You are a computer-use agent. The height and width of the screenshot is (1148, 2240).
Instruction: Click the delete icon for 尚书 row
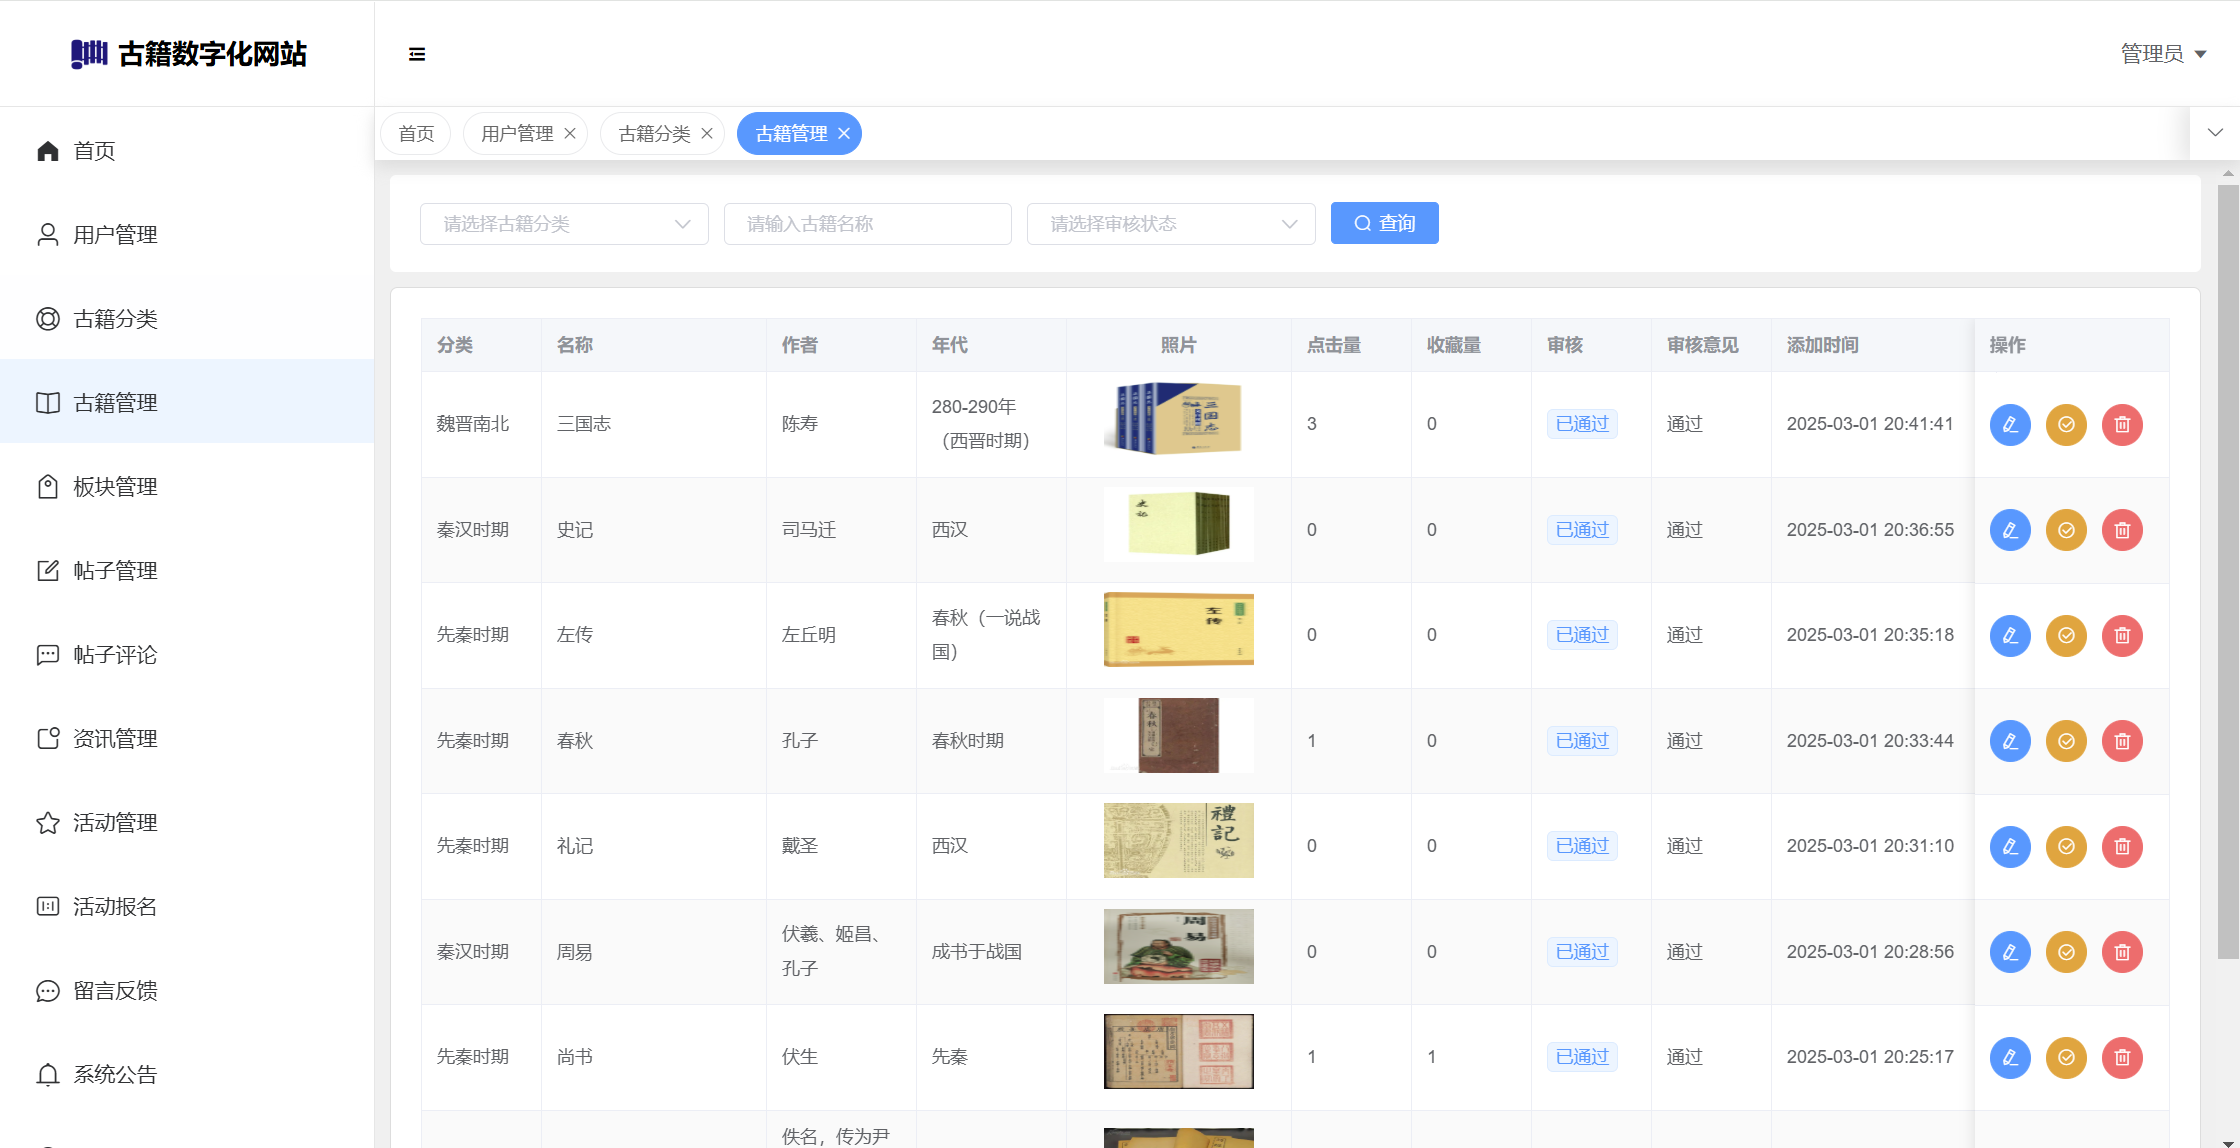[2122, 1057]
